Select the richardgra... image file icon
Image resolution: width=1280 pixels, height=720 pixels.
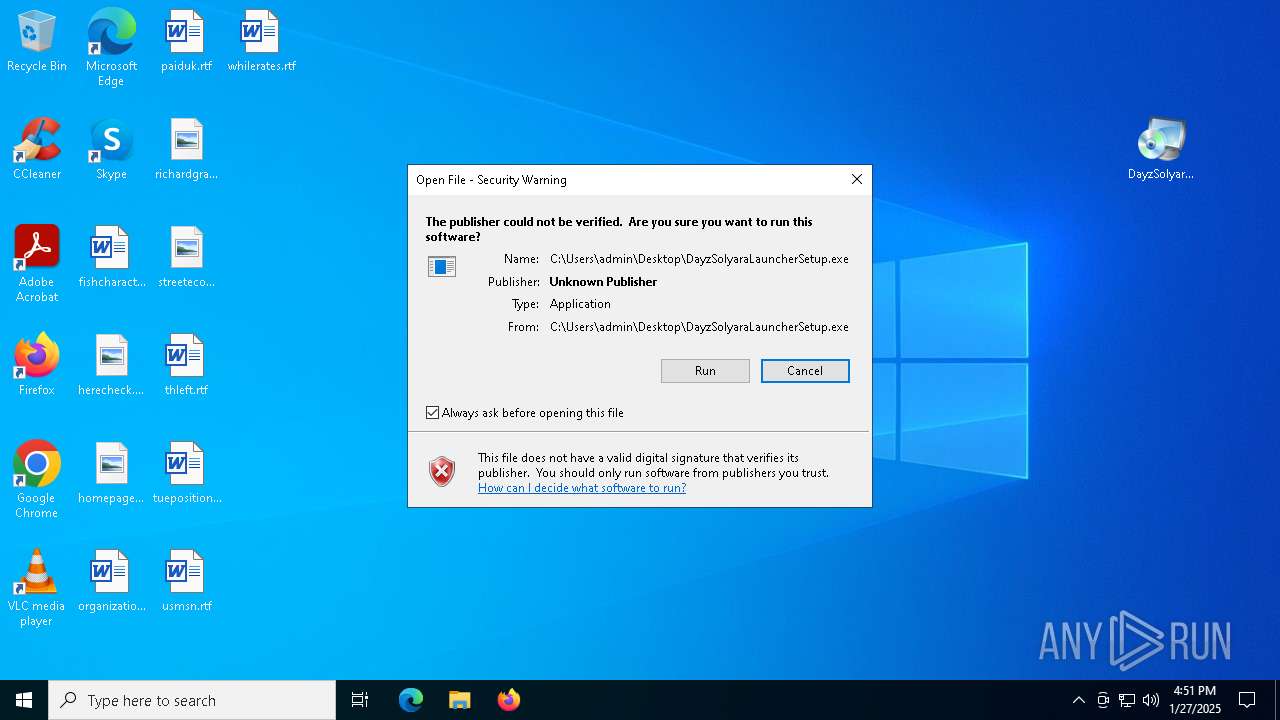tap(186, 149)
